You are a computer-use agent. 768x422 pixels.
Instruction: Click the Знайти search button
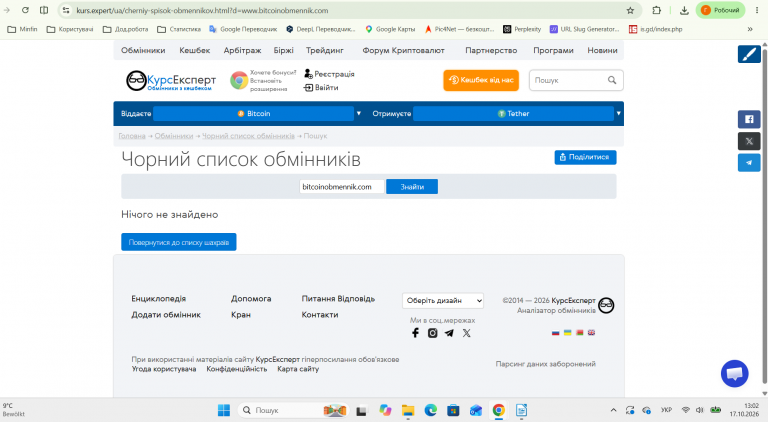pyautogui.click(x=412, y=187)
